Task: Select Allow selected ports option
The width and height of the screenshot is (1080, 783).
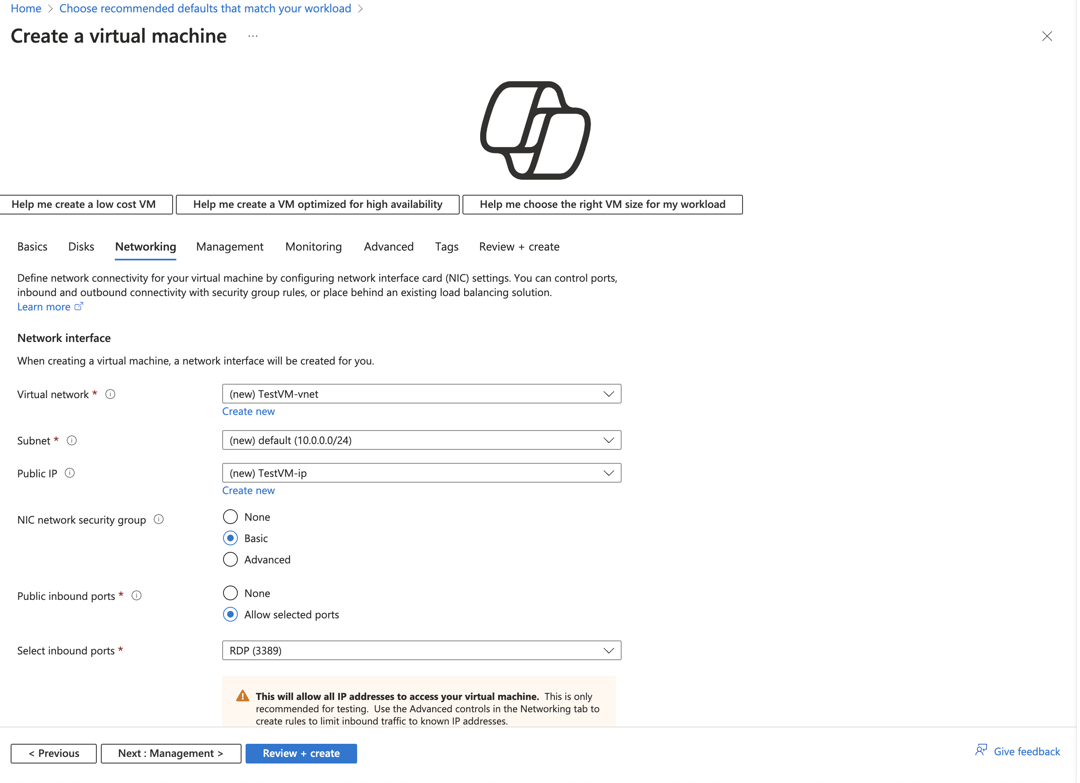Action: (x=230, y=614)
